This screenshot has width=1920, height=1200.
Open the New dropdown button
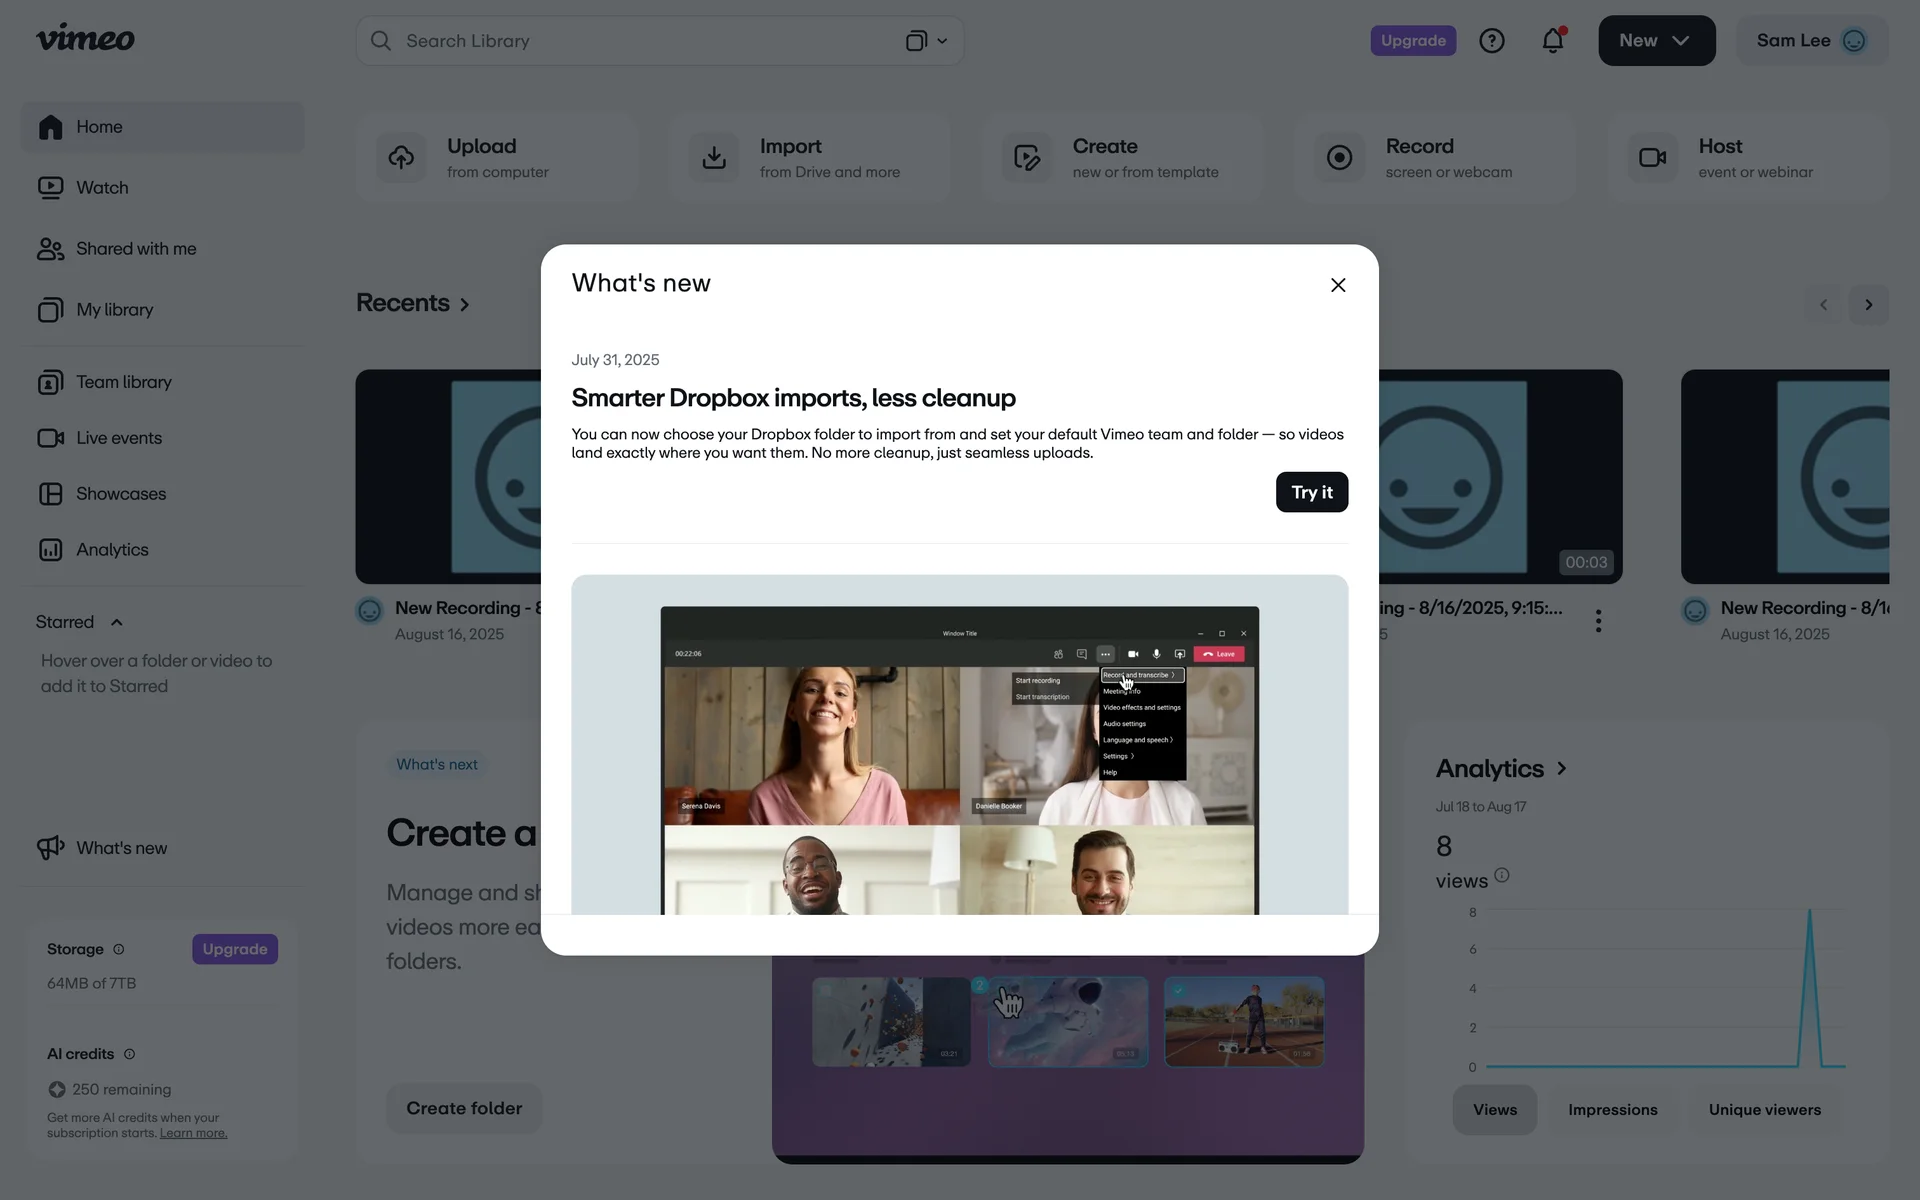point(1656,41)
